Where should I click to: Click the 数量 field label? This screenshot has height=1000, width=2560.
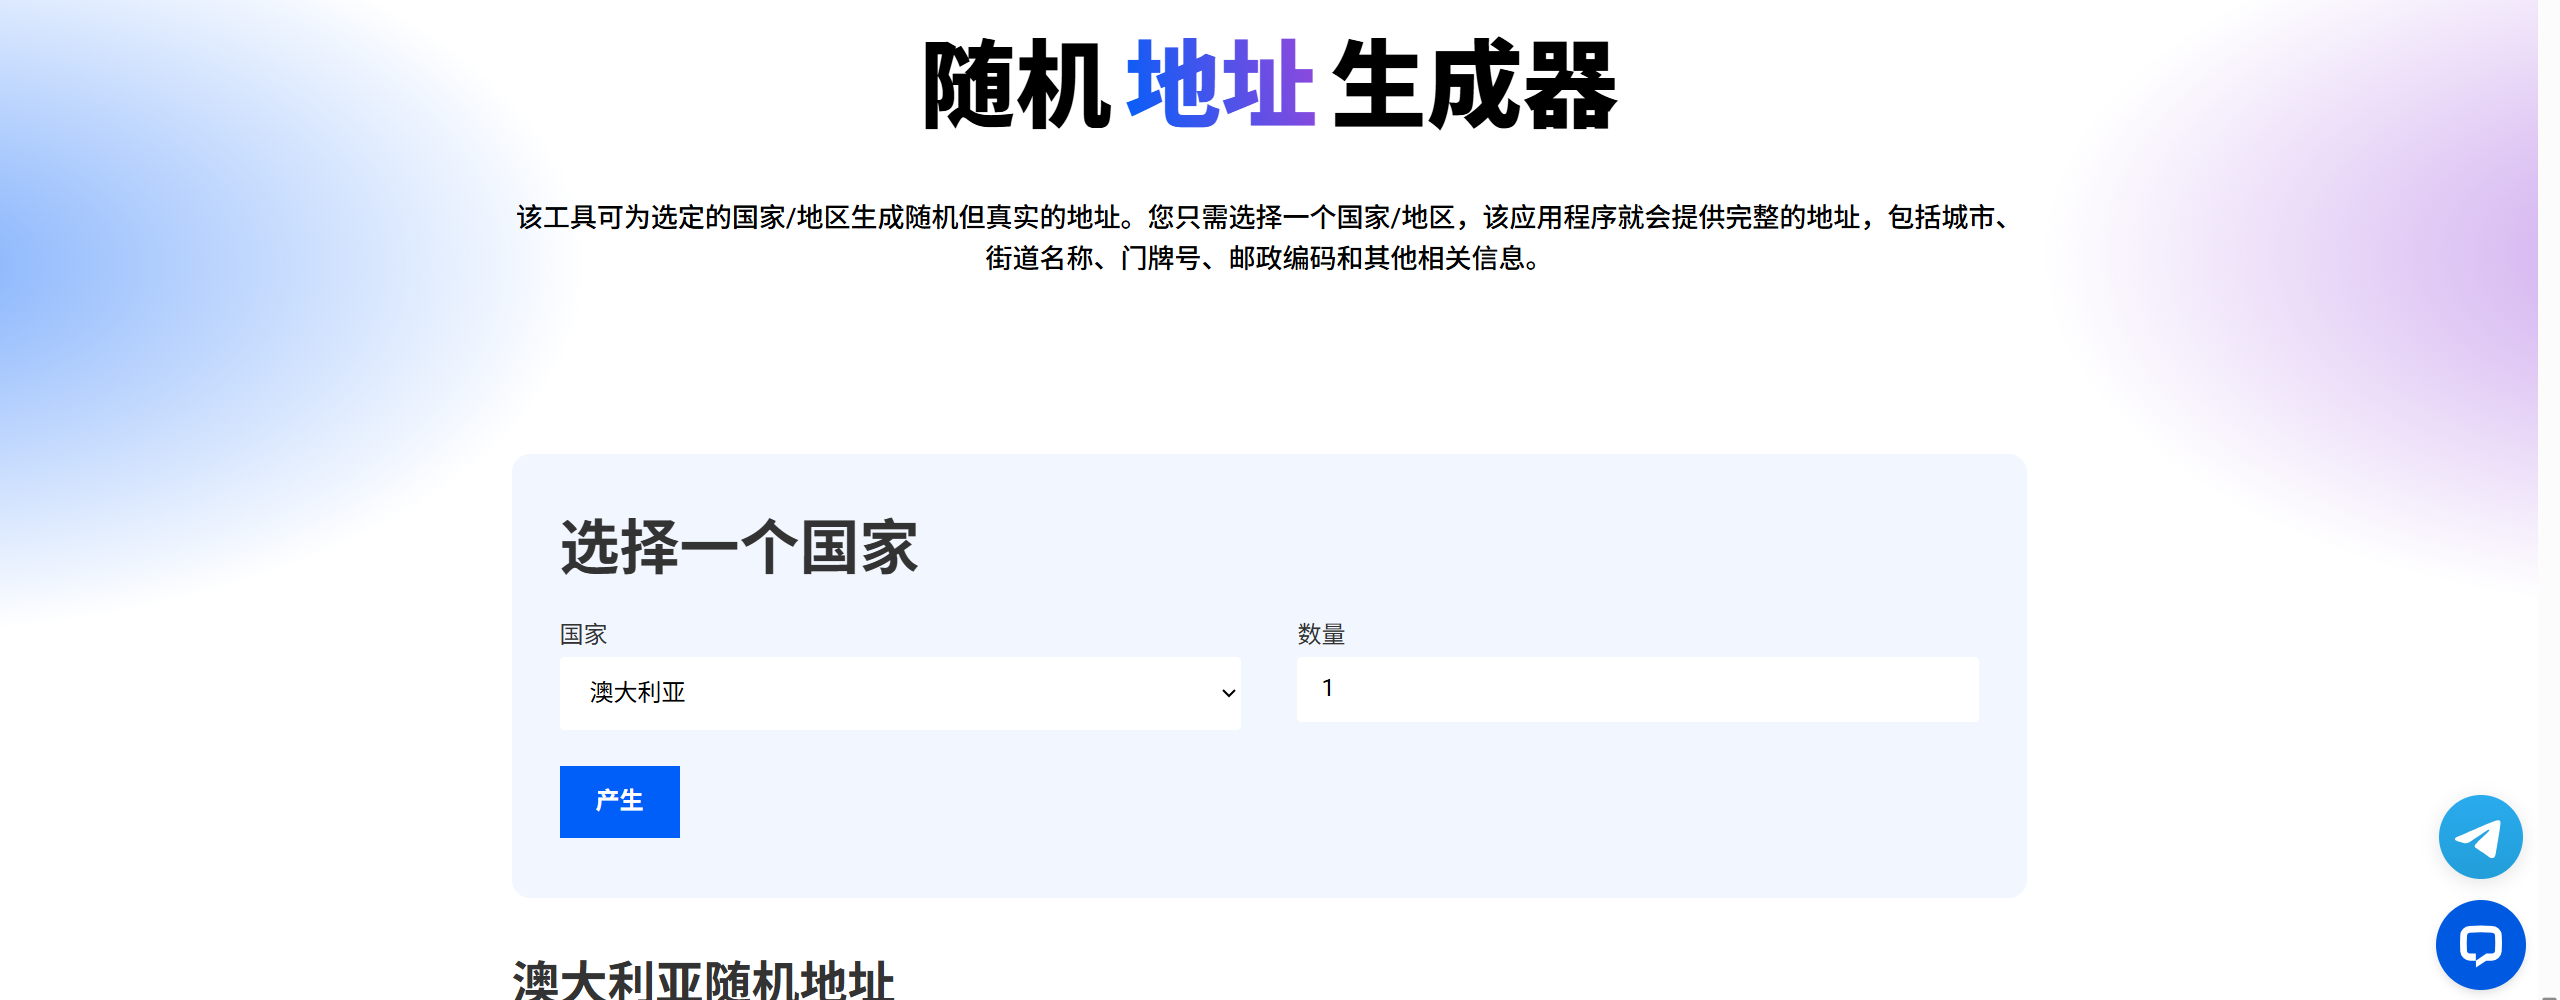point(1321,634)
